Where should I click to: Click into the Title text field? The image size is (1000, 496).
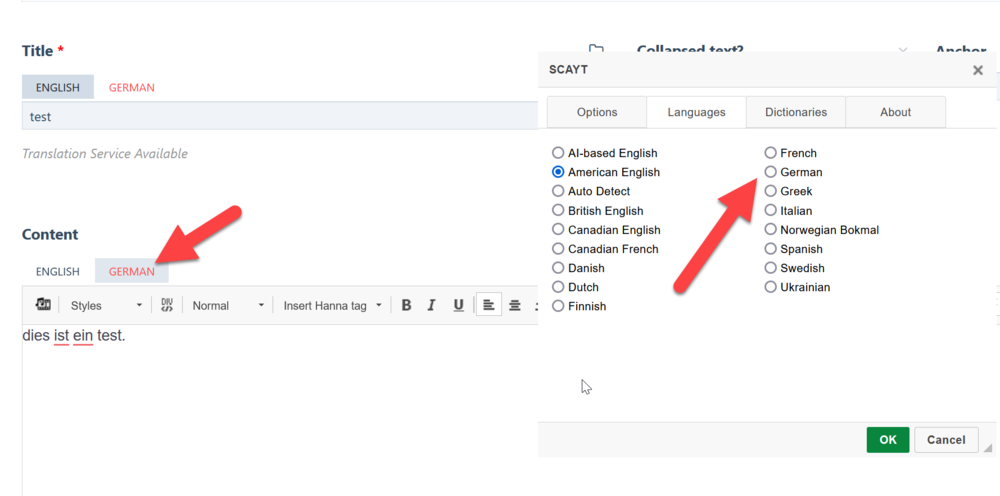click(280, 117)
